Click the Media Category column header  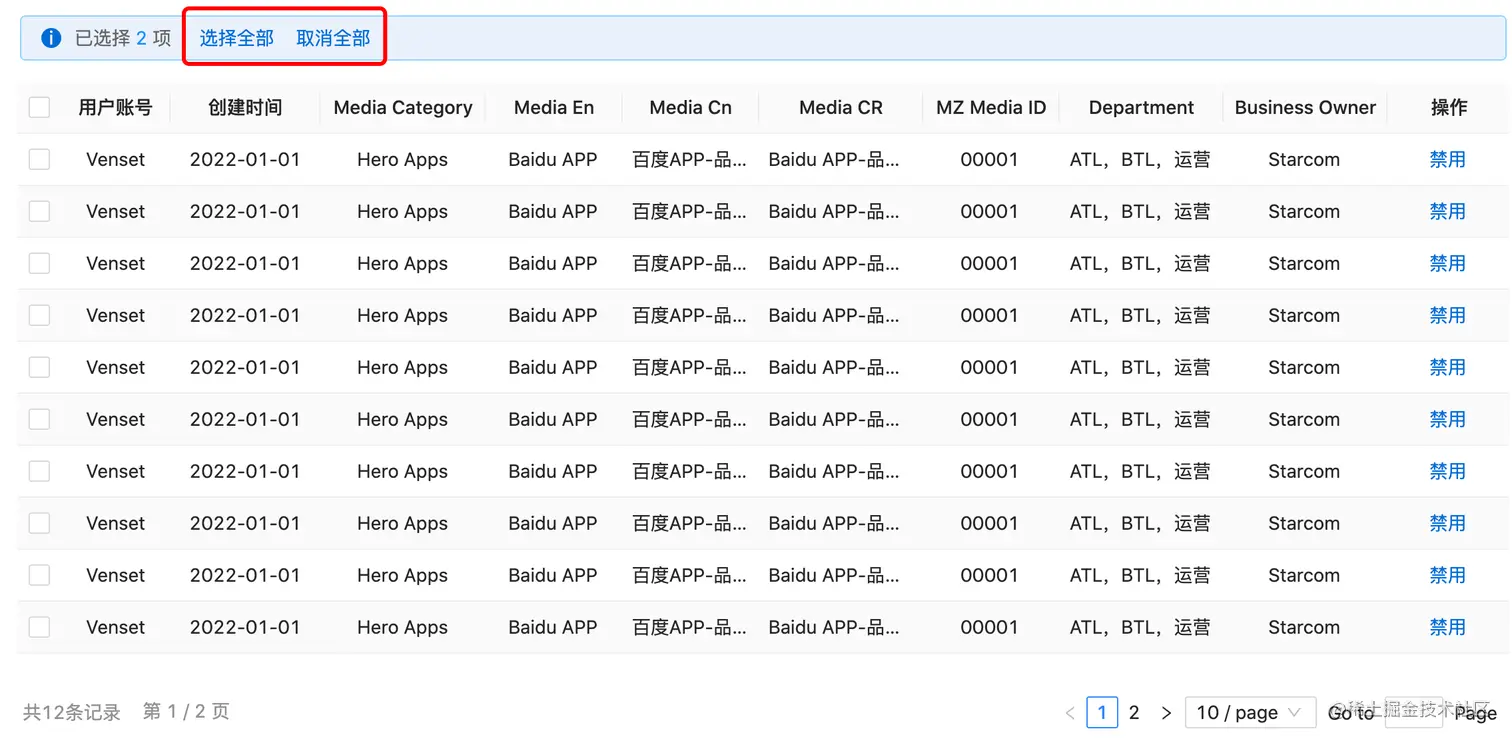tap(403, 107)
